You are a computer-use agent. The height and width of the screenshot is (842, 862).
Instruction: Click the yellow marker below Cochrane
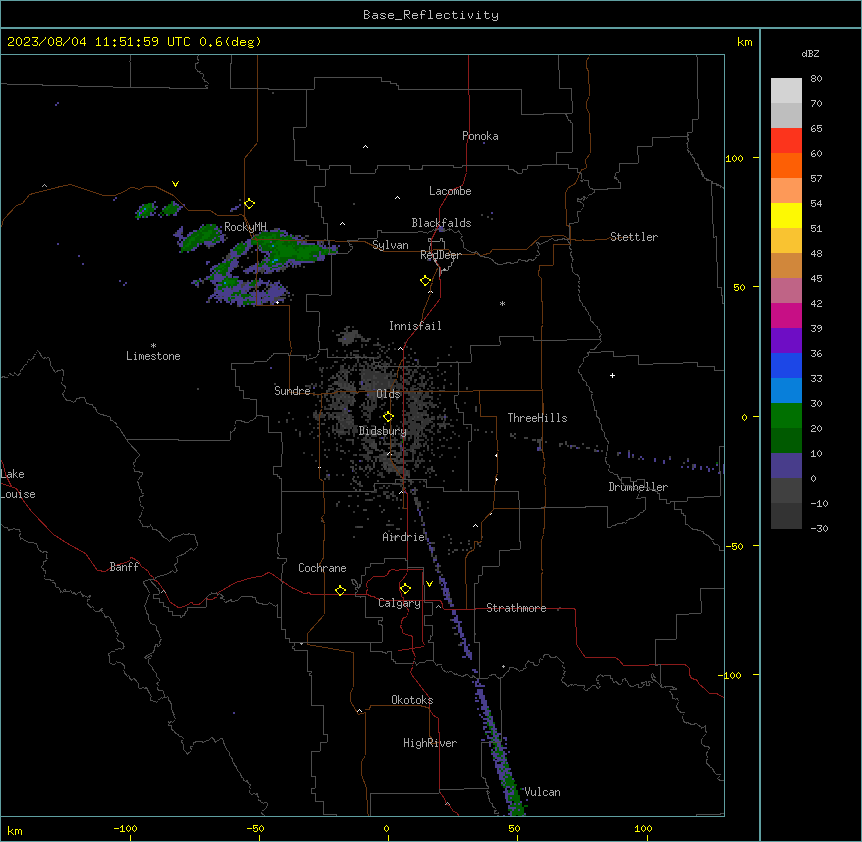[x=340, y=590]
